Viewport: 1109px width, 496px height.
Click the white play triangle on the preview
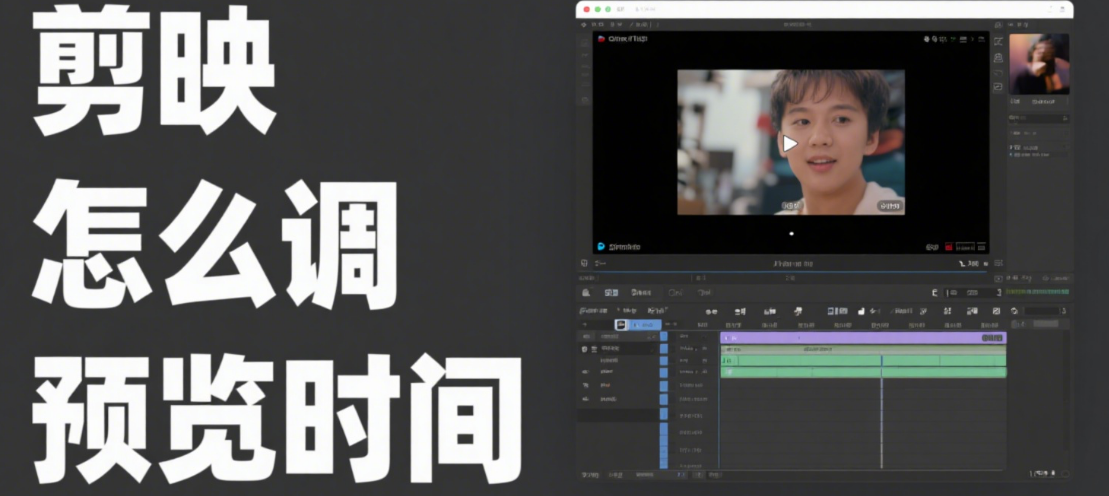click(789, 144)
